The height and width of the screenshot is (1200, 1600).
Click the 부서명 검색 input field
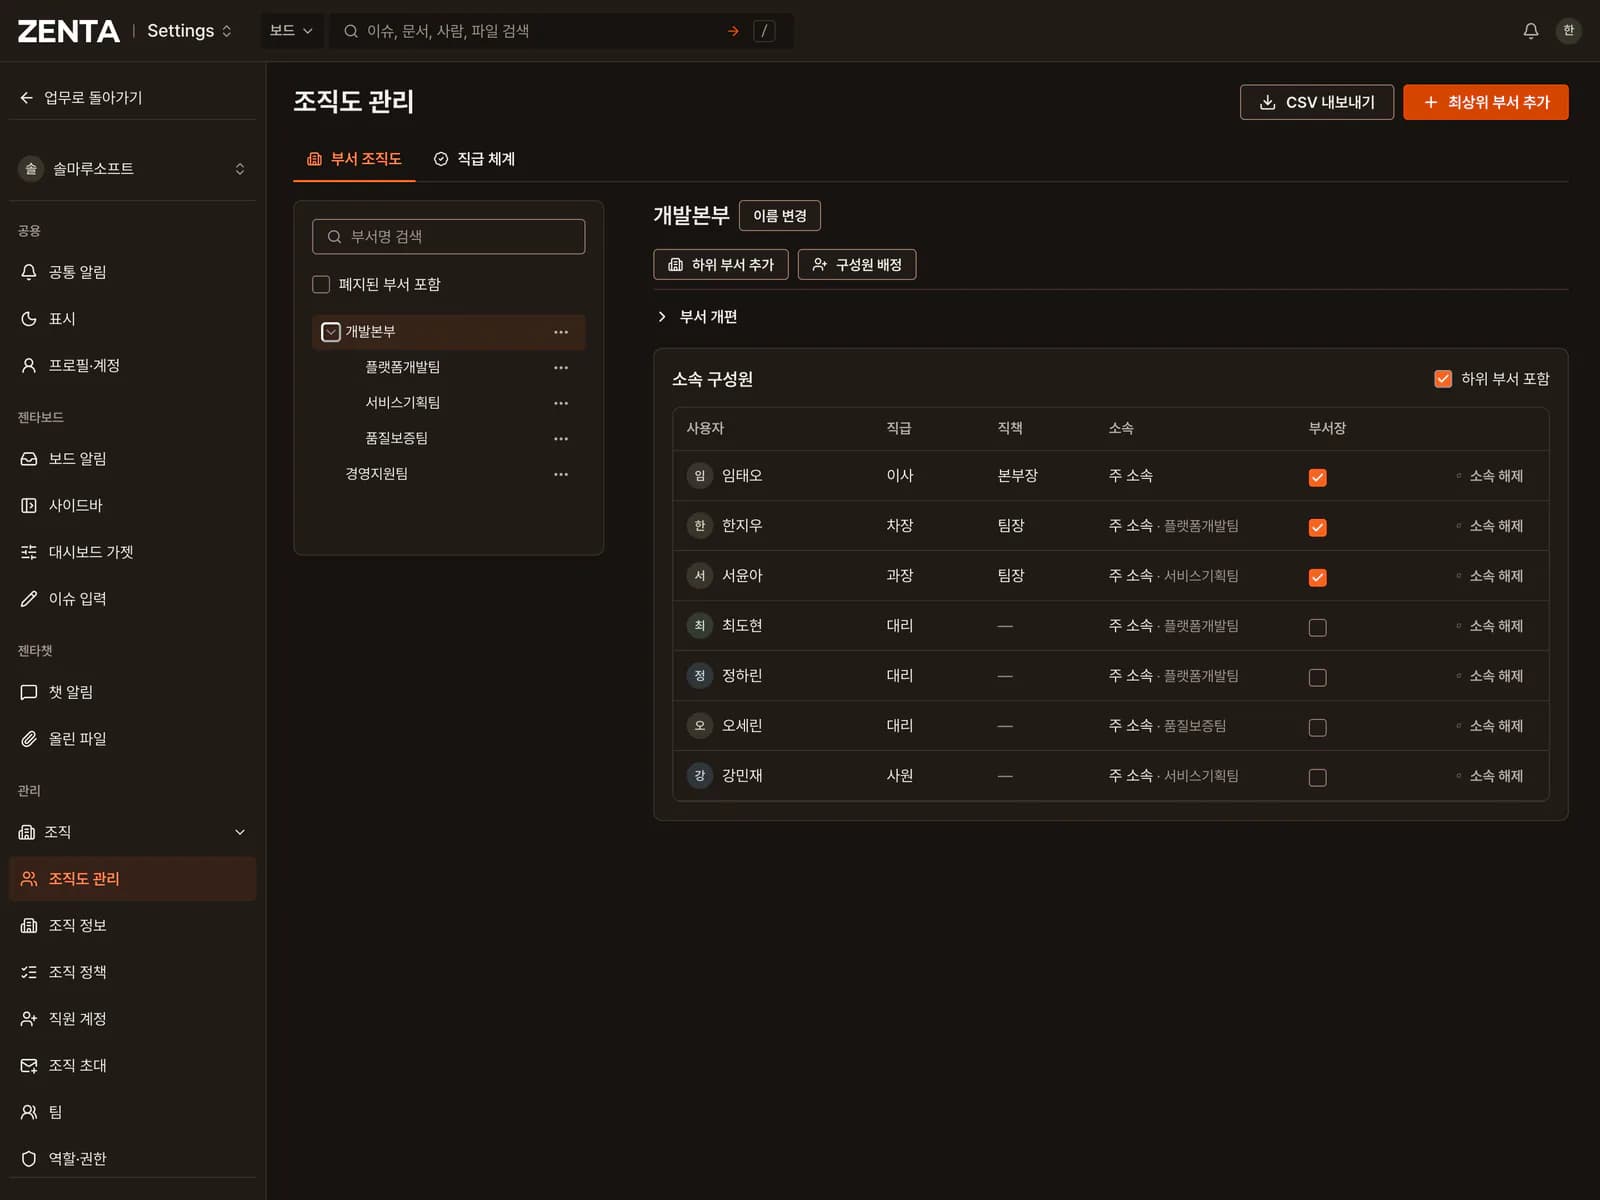(449, 237)
